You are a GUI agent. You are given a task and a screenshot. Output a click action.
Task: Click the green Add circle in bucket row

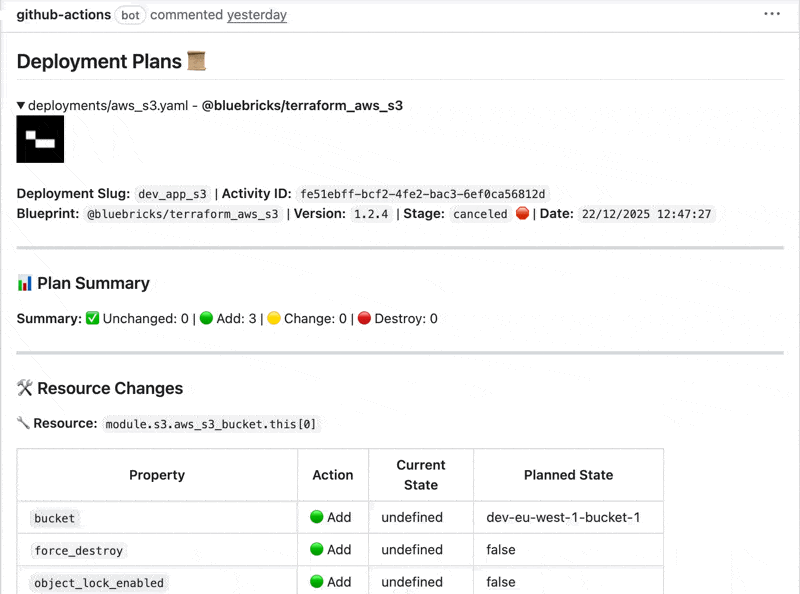pos(317,517)
